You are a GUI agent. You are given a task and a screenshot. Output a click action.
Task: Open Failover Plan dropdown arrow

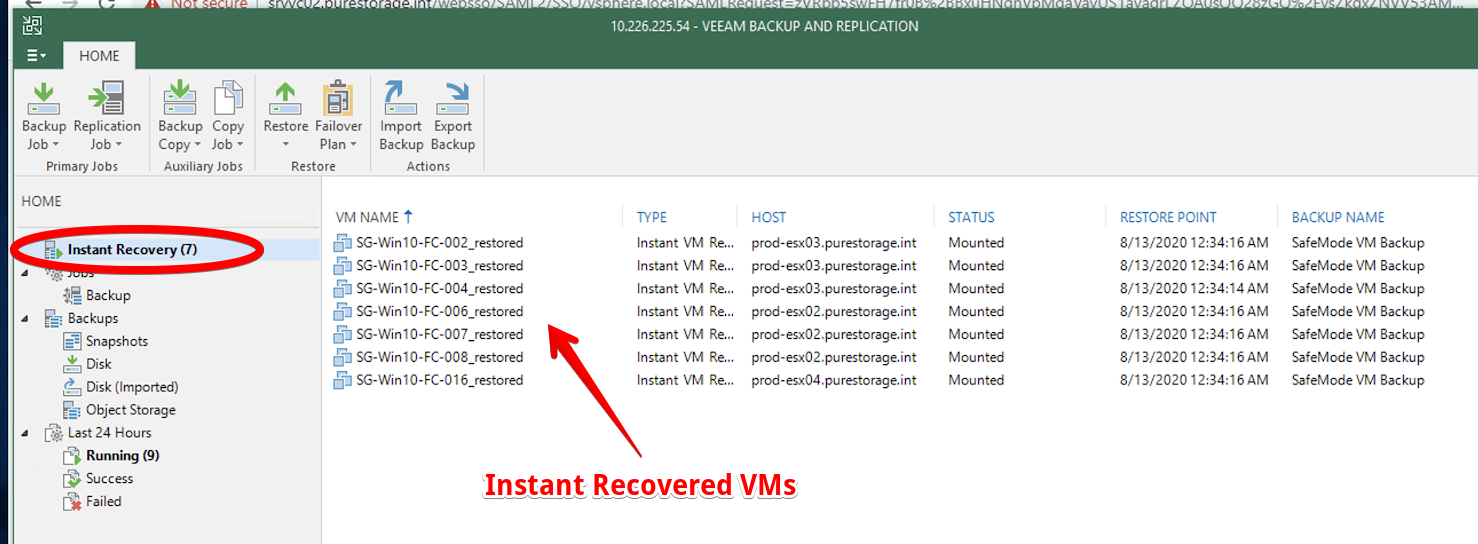point(353,146)
